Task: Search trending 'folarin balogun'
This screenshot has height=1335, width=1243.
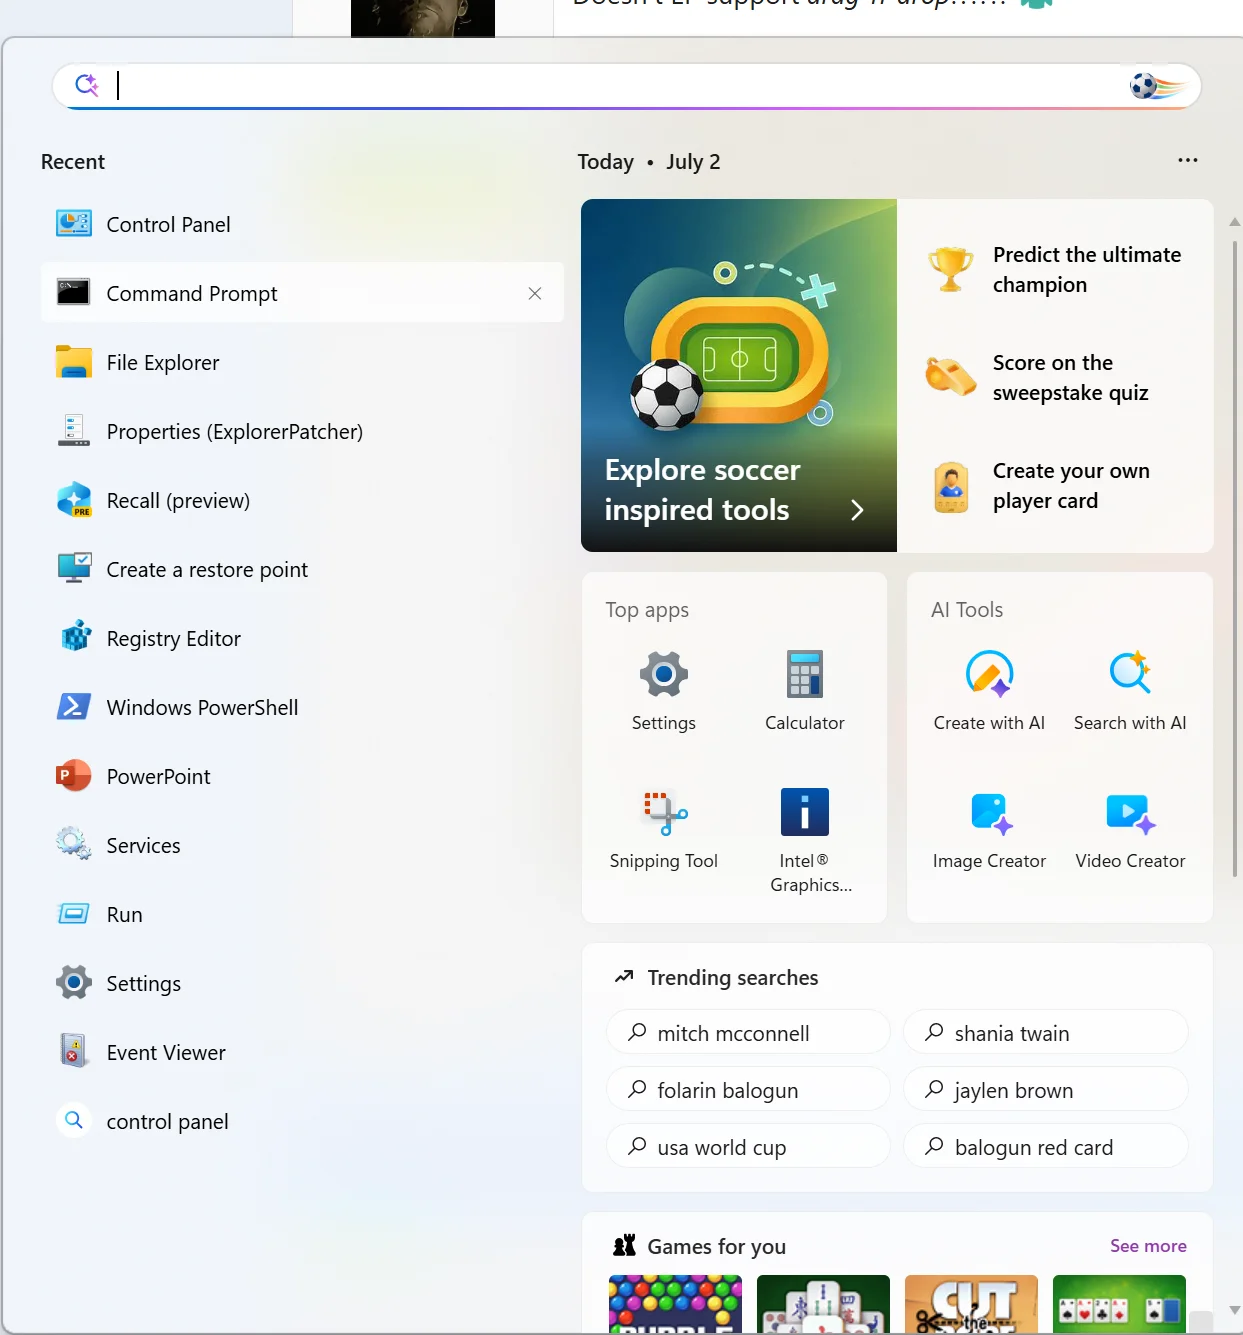Action: pyautogui.click(x=748, y=1089)
